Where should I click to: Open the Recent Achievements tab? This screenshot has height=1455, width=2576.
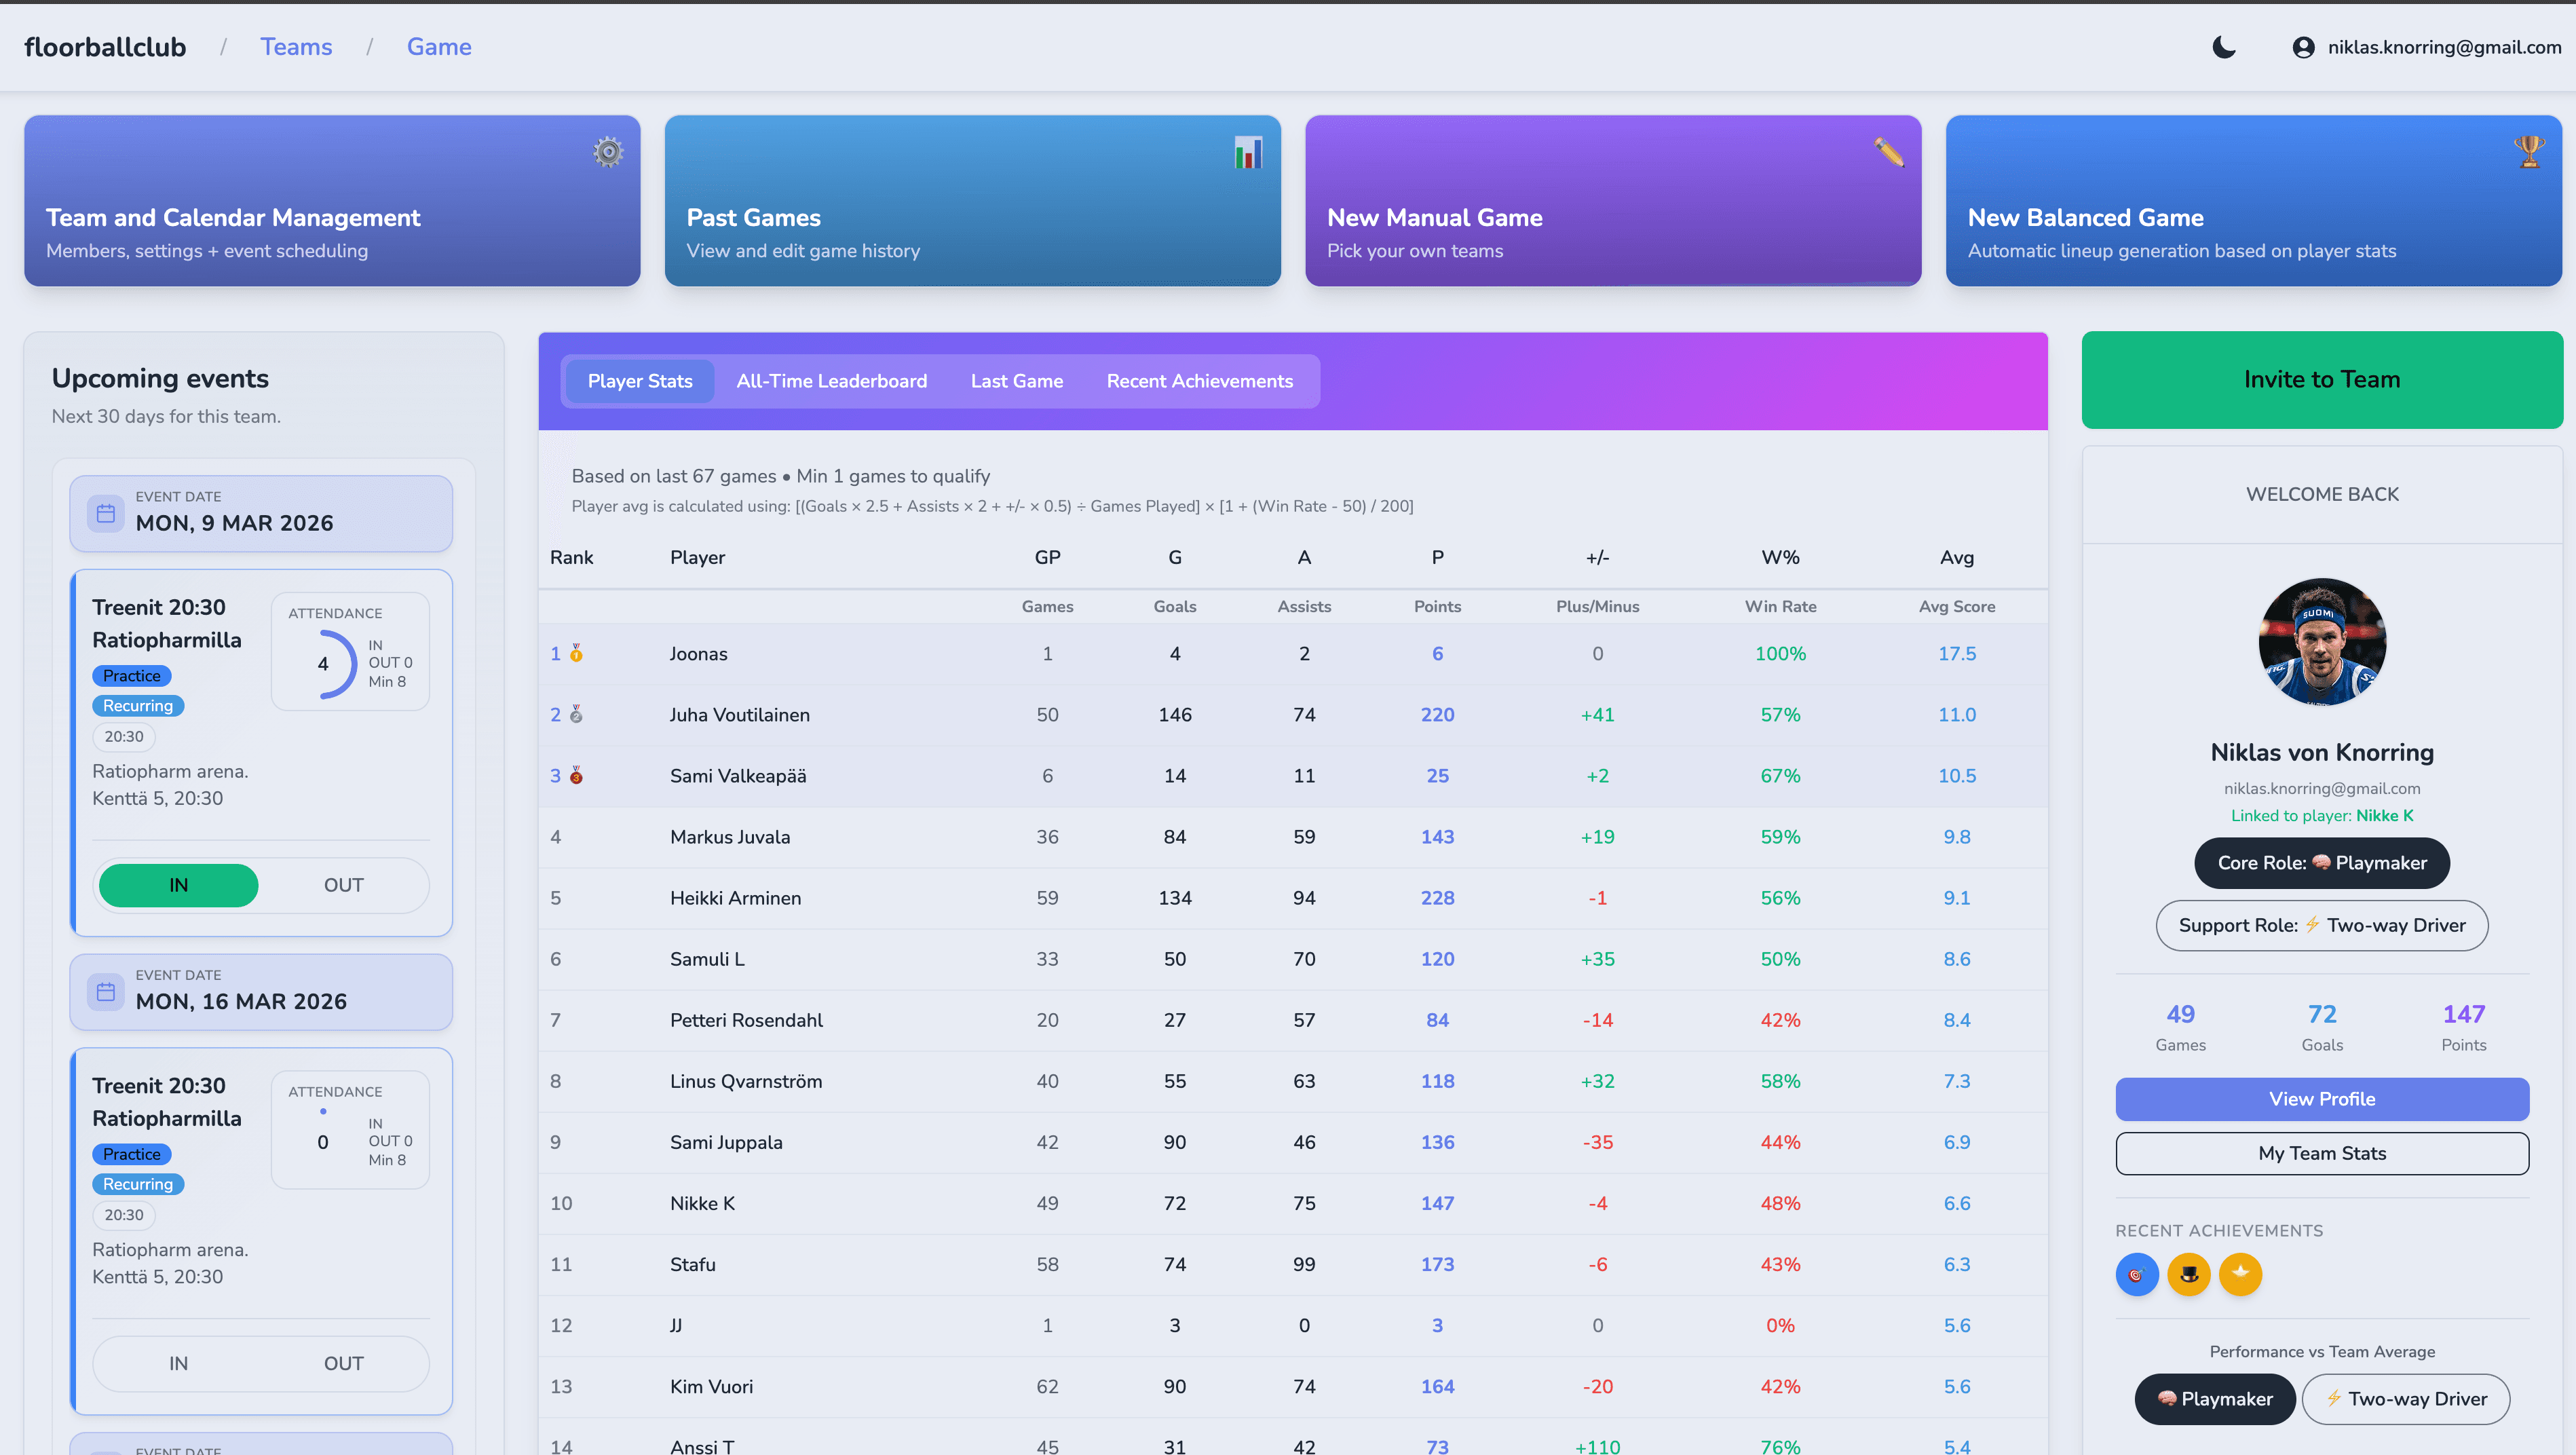click(1199, 381)
